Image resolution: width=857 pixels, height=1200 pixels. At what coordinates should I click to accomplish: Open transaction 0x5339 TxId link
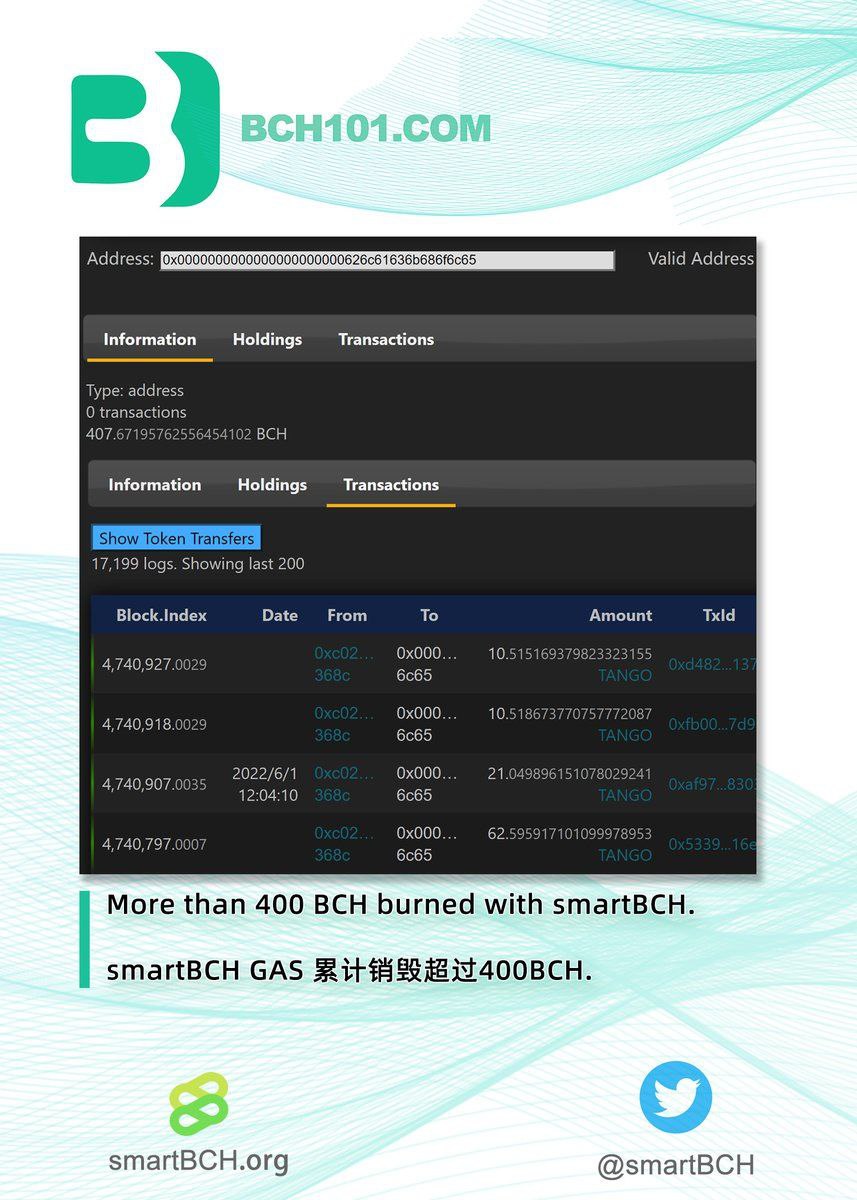pyautogui.click(x=712, y=844)
